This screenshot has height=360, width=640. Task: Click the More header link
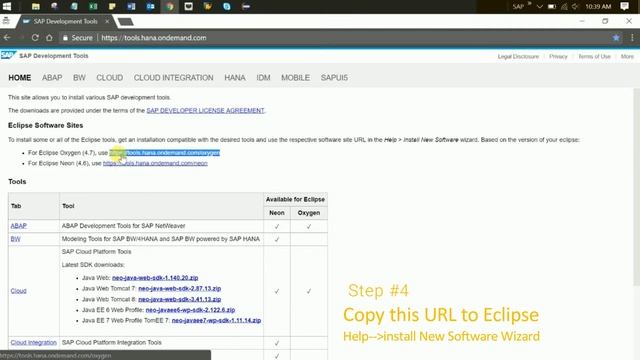(627, 56)
